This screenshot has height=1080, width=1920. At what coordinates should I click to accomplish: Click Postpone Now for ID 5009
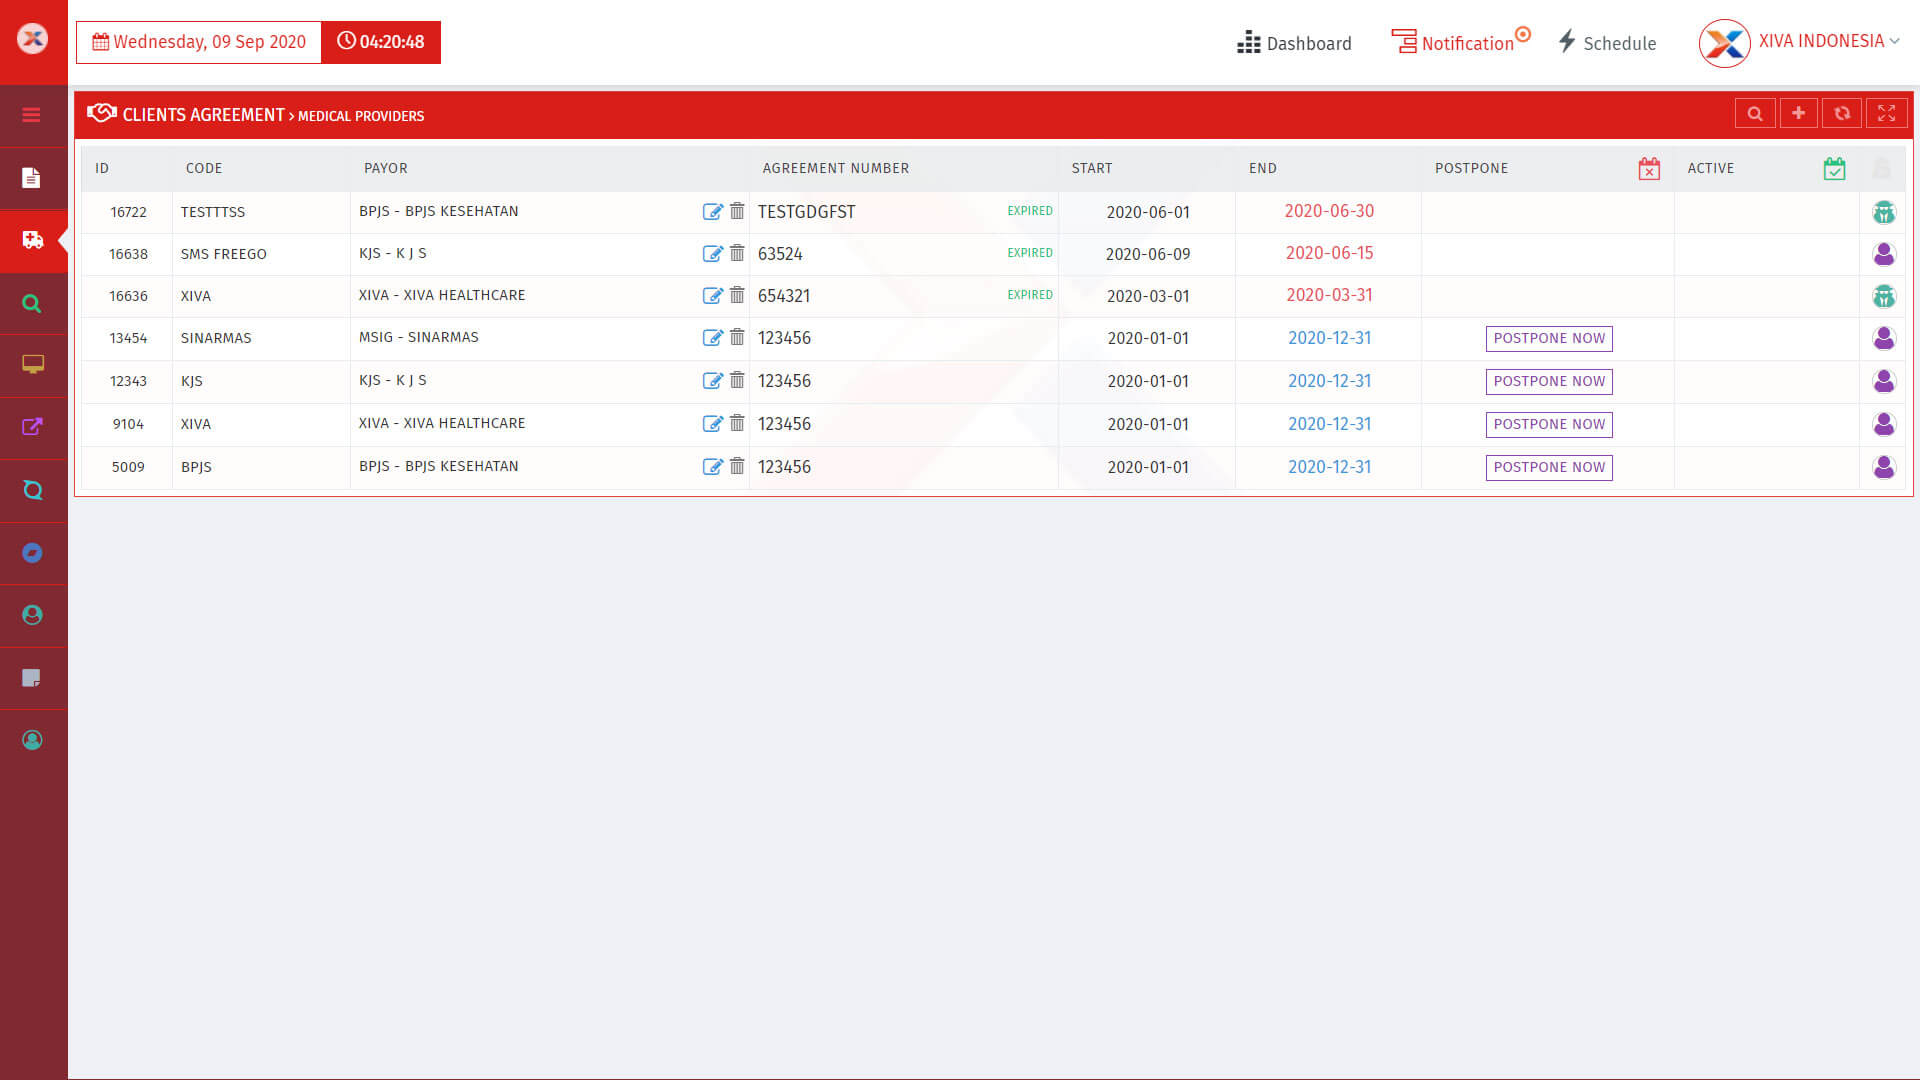pos(1549,468)
